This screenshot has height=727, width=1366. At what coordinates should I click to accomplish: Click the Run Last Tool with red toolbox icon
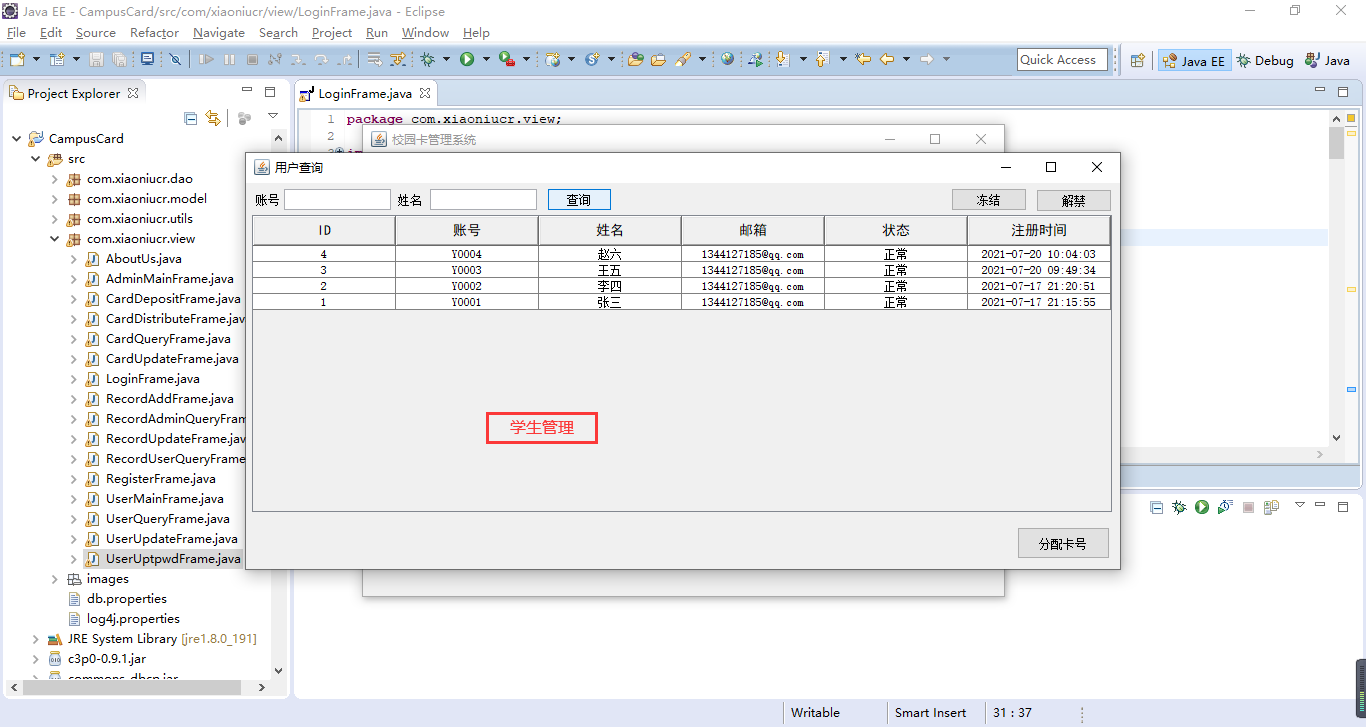pyautogui.click(x=506, y=60)
